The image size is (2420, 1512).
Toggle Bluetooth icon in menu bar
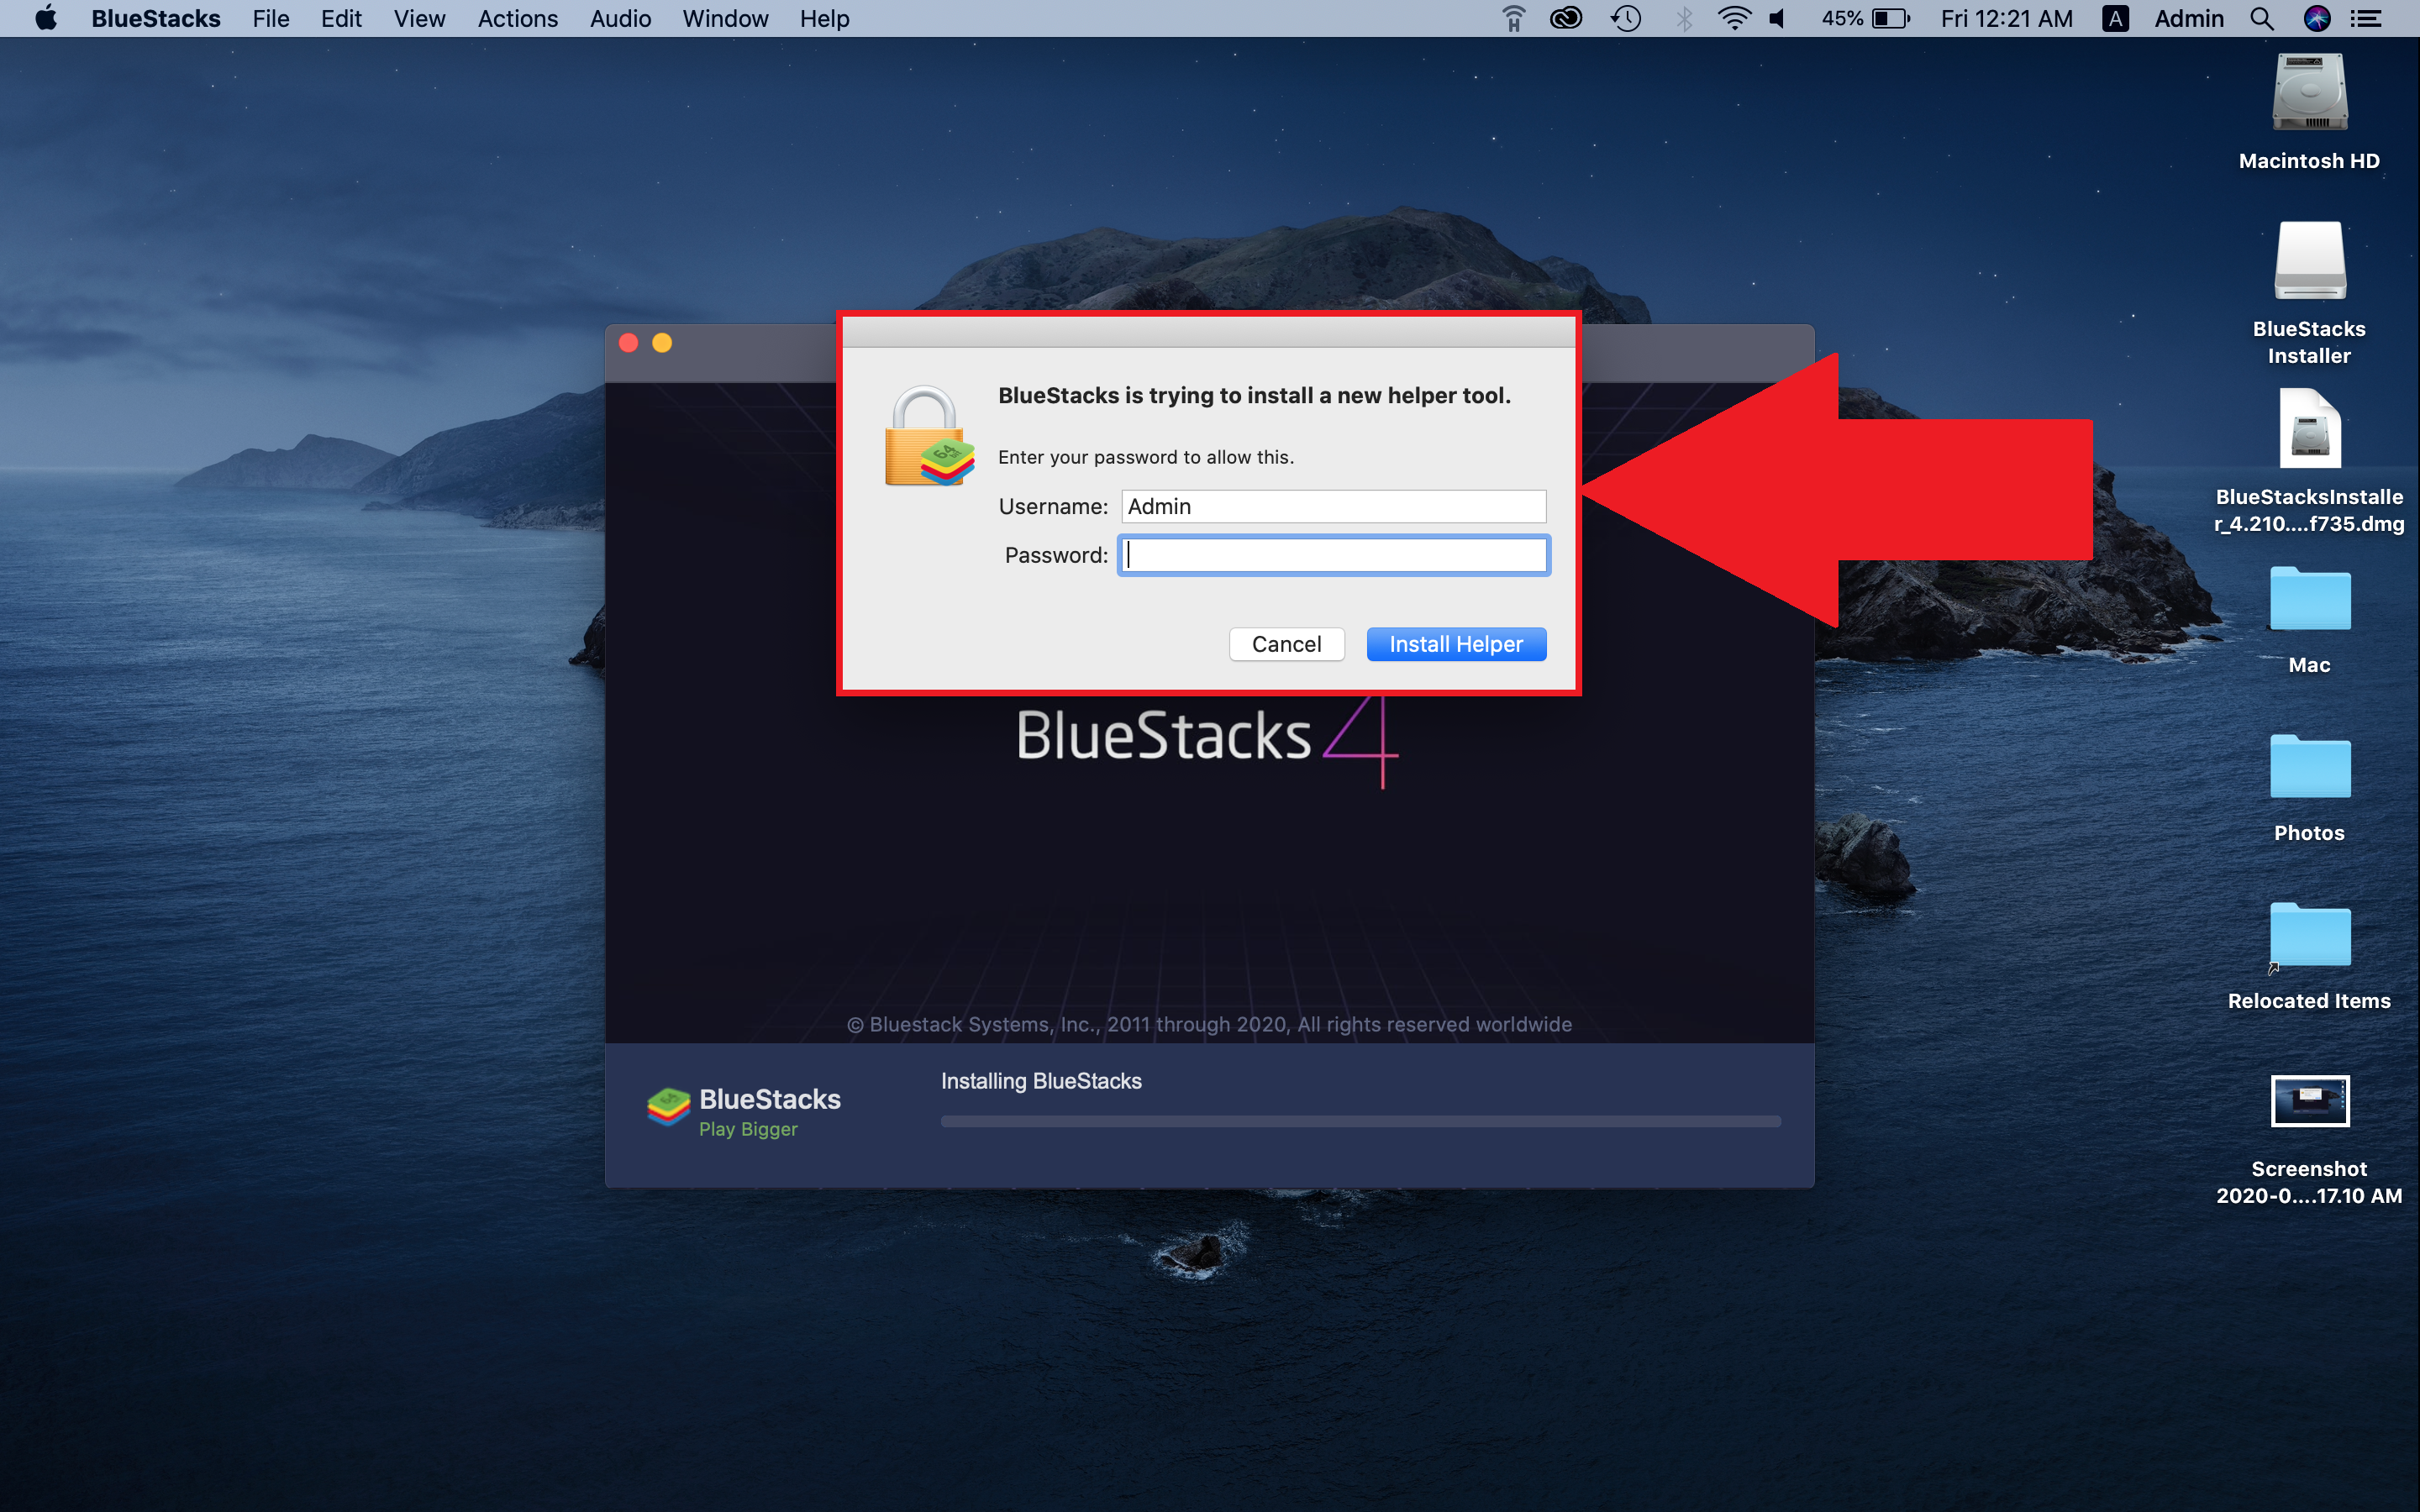(x=1688, y=19)
